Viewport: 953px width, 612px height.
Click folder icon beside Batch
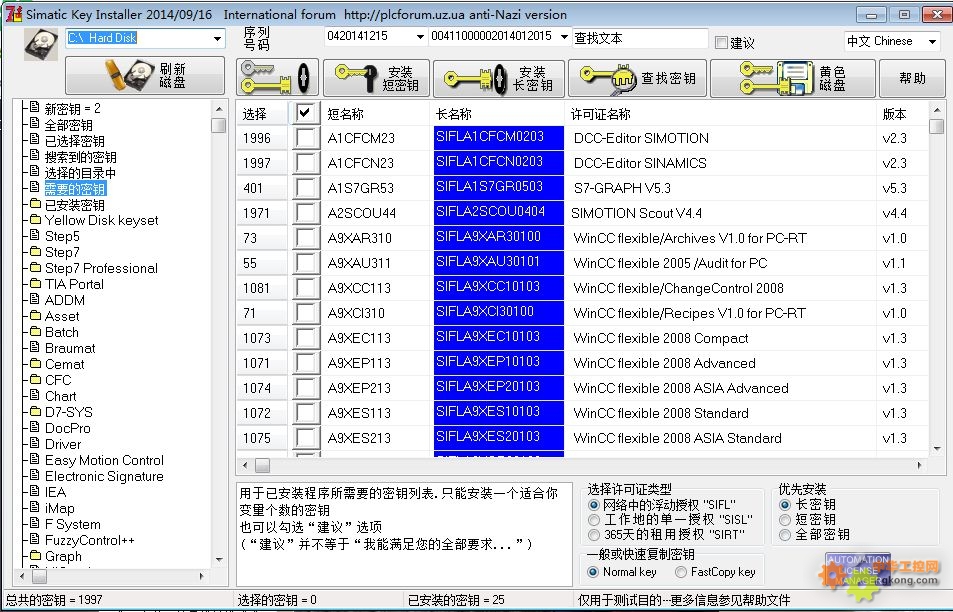(35, 331)
